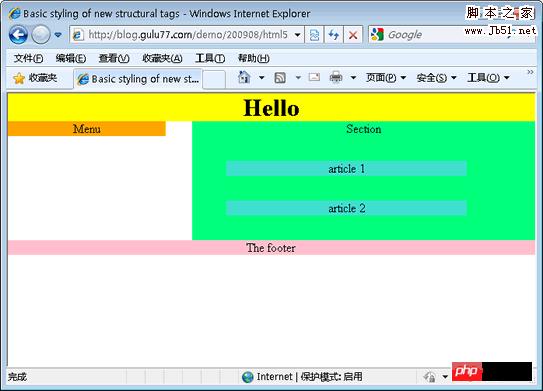
Task: Click the Internet Explorer title bar icon
Action: pos(14,14)
